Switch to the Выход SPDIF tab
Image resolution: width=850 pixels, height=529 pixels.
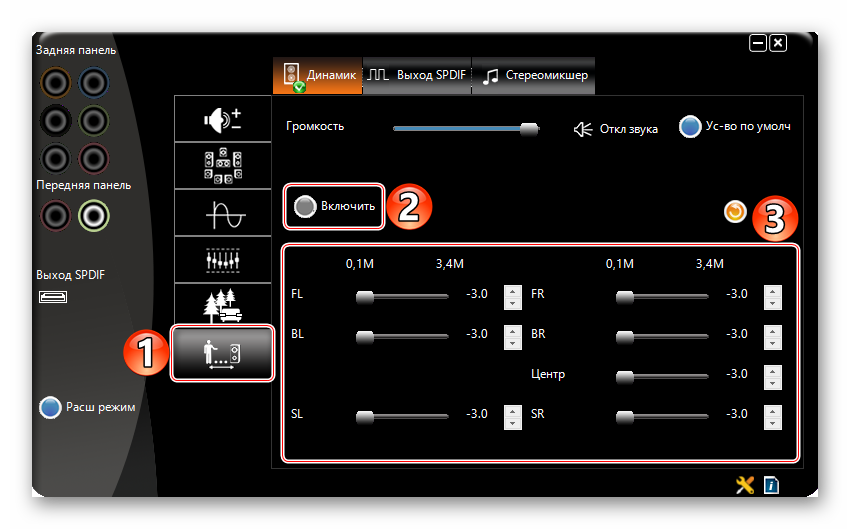tap(417, 75)
